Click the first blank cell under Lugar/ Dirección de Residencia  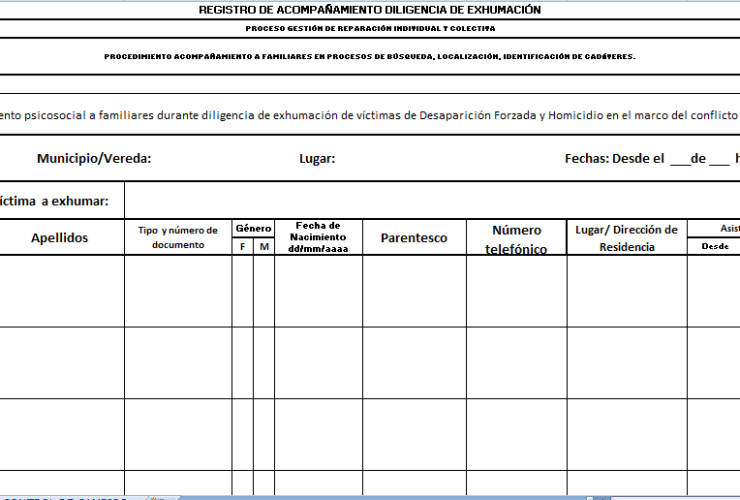[x=627, y=291]
